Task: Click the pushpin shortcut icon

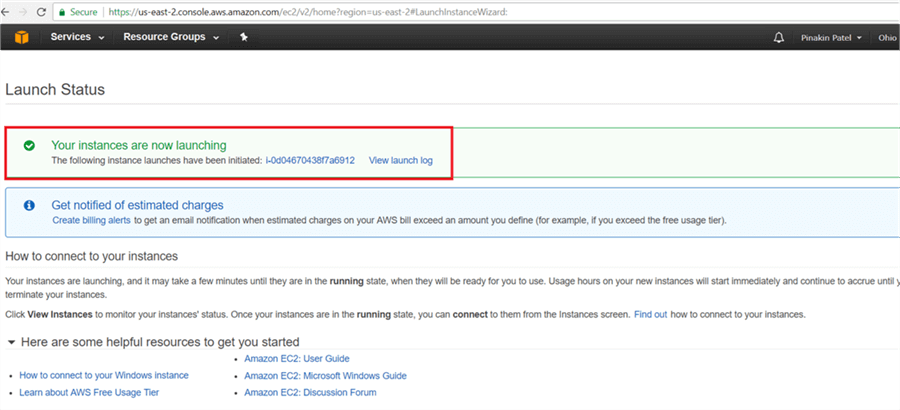Action: point(244,37)
